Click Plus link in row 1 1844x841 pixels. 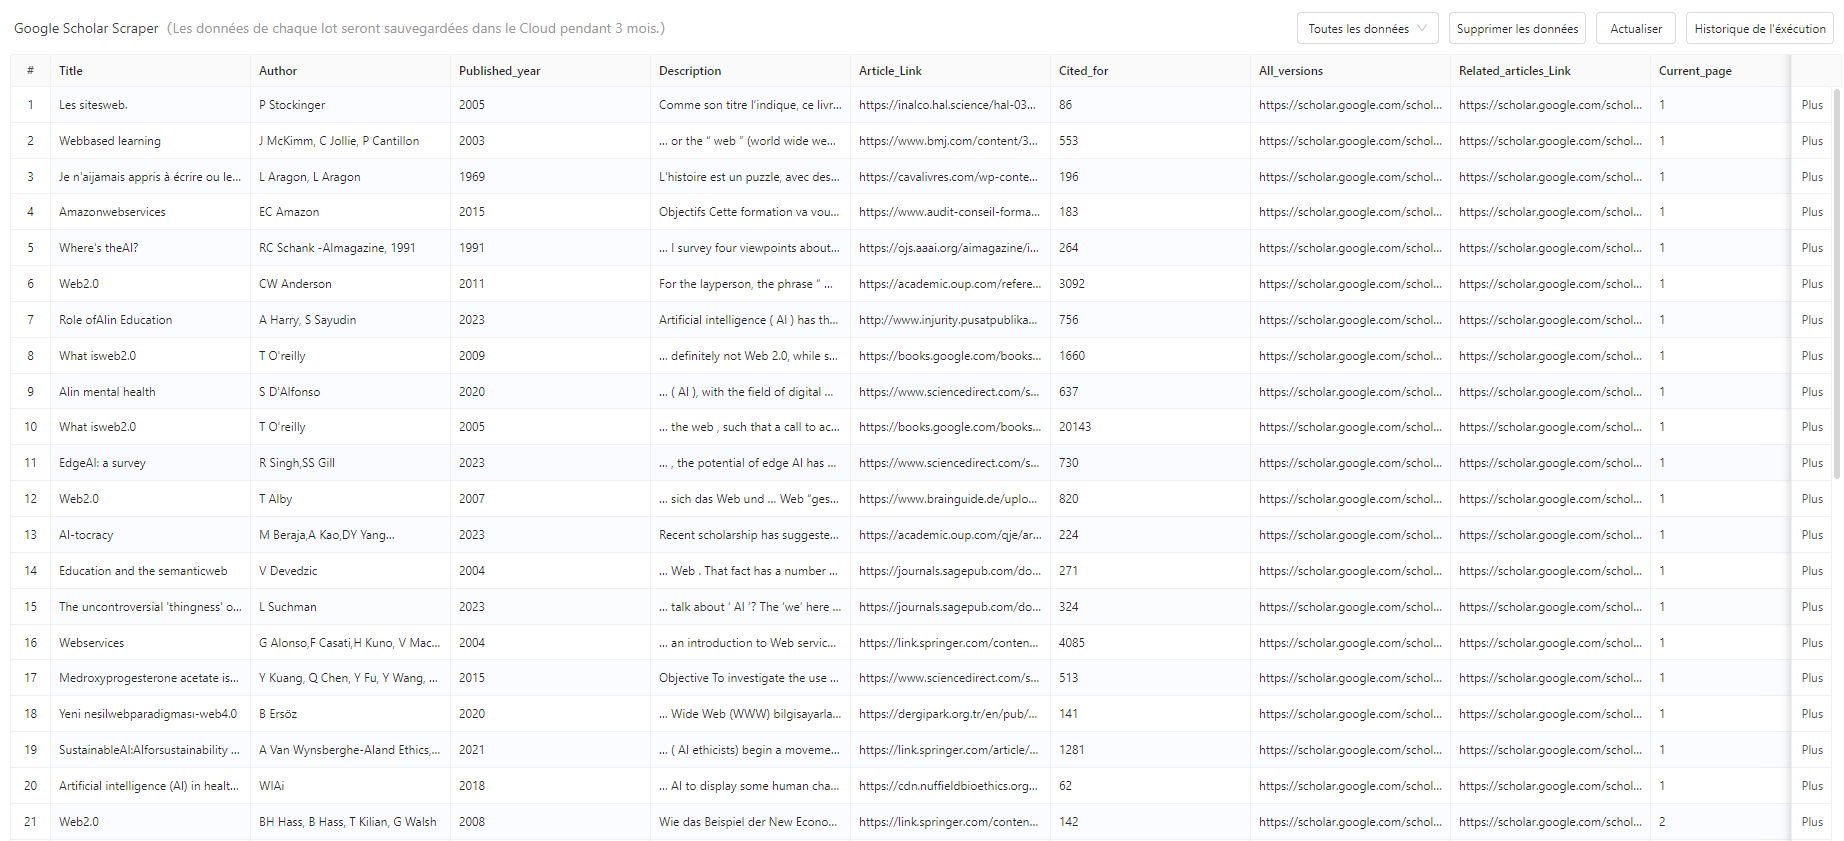(1812, 105)
